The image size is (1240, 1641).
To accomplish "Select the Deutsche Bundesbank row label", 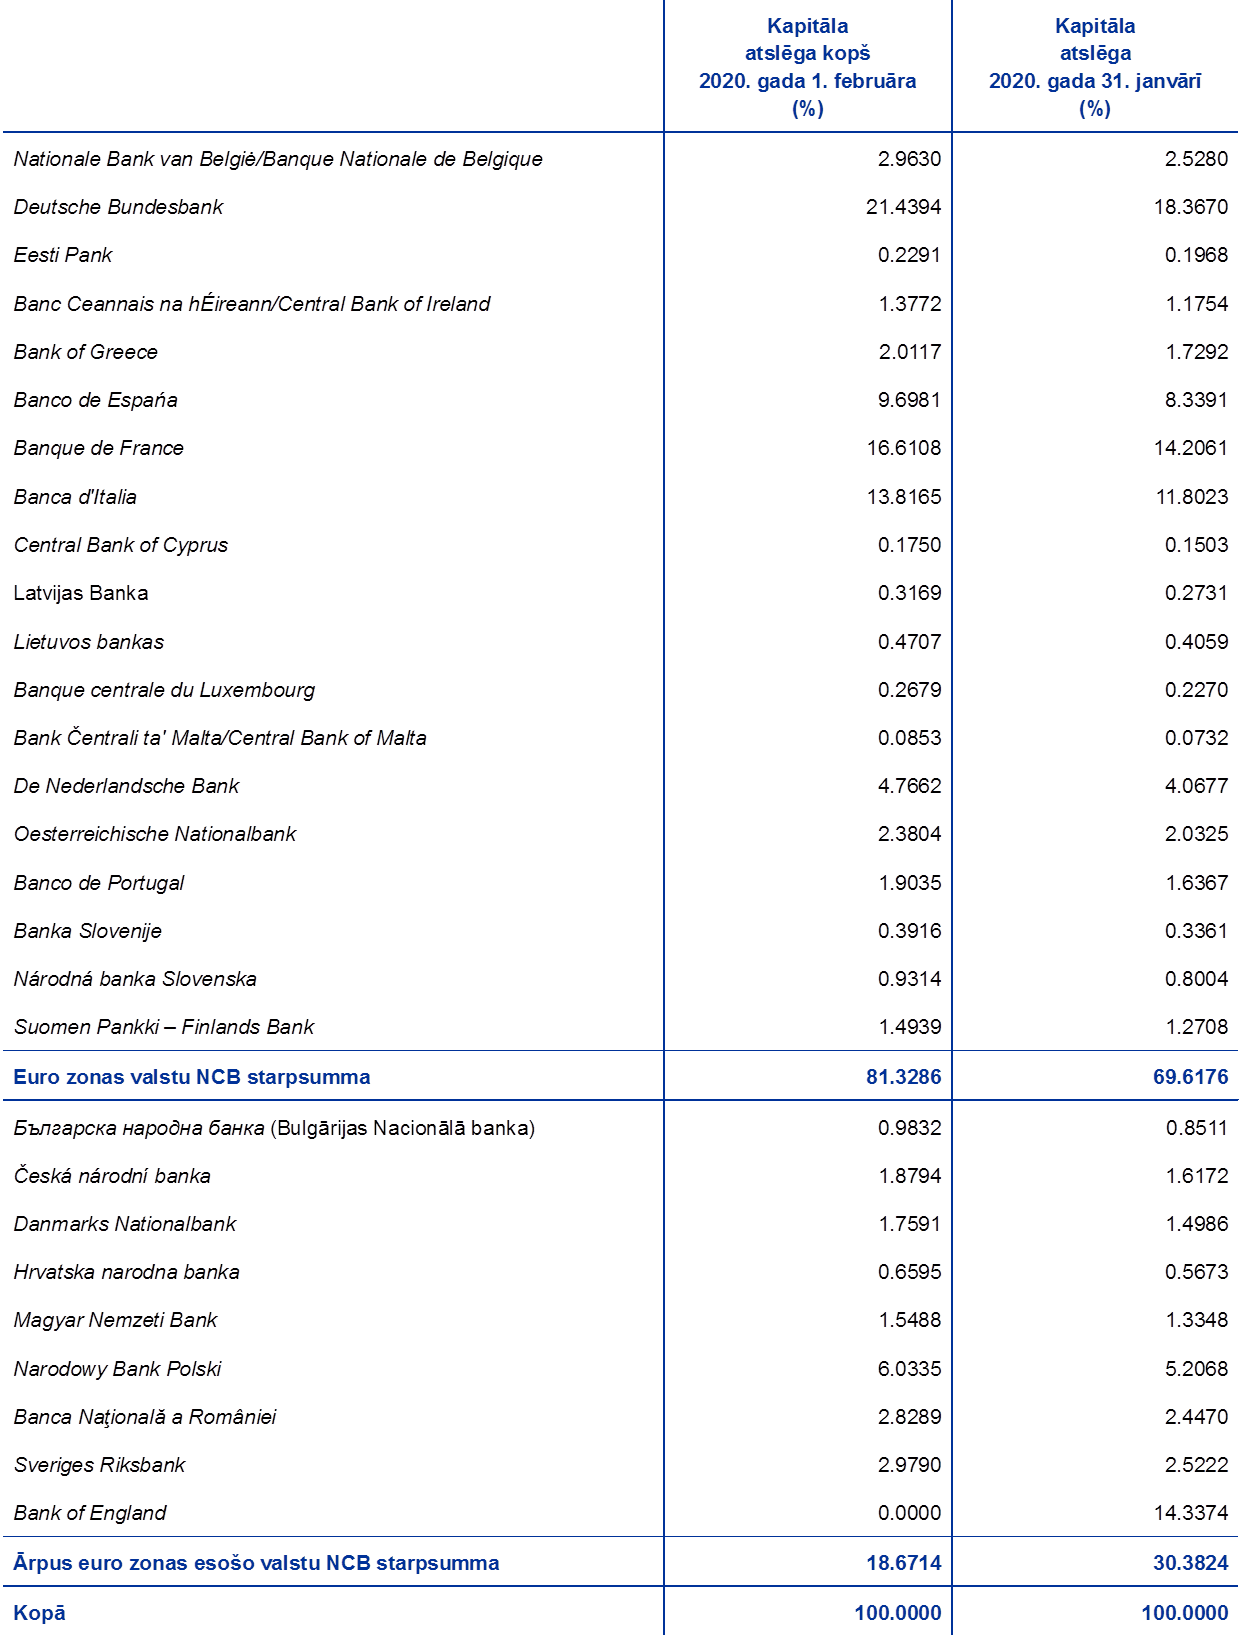I will (118, 207).
